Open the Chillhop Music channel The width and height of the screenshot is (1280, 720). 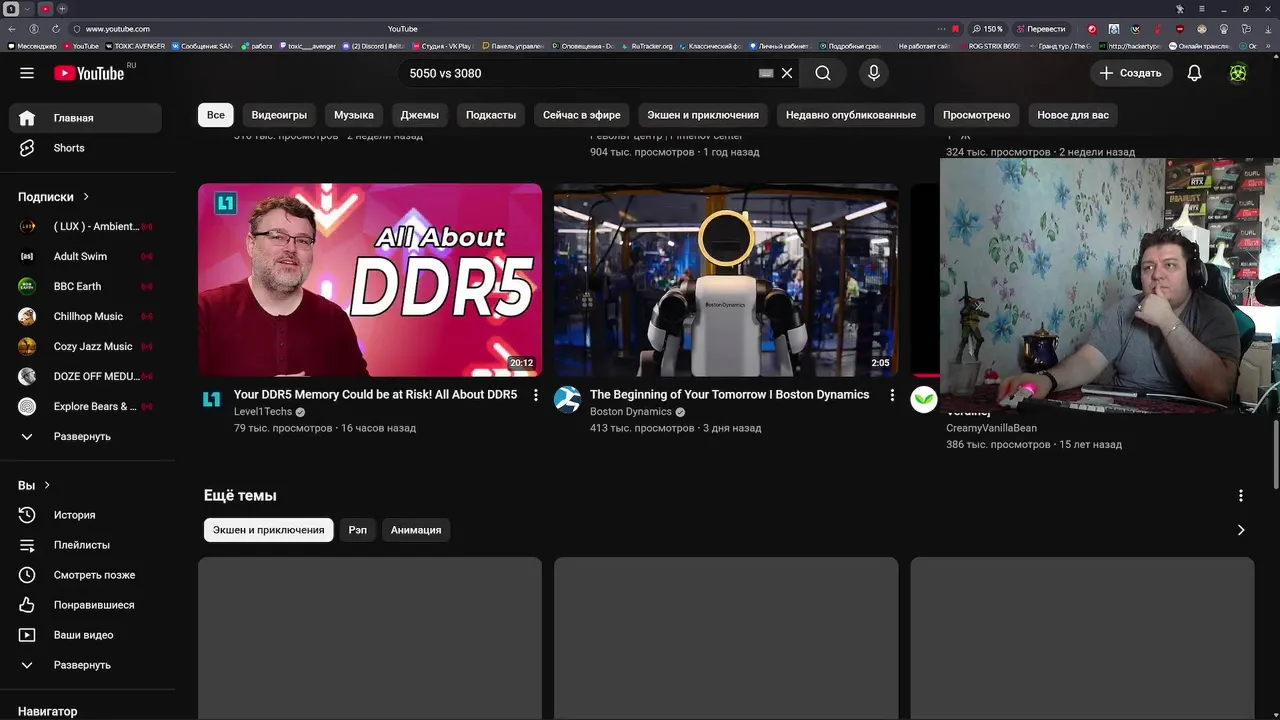click(86, 316)
